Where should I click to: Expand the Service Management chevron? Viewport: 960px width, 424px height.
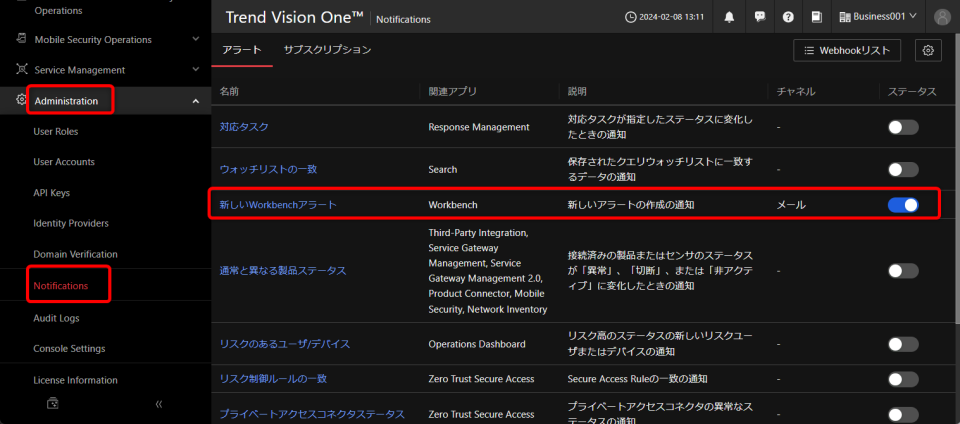coord(196,69)
